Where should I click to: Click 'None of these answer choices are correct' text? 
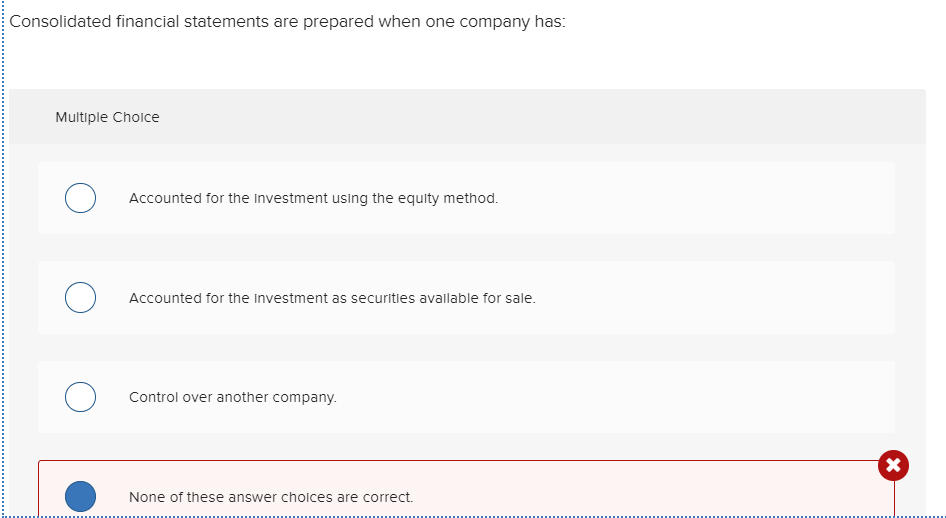click(270, 497)
